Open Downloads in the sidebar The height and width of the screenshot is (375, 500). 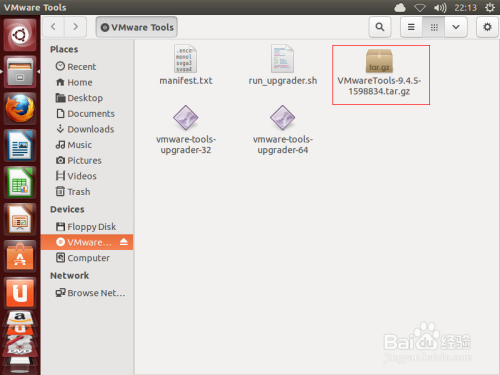(87, 129)
